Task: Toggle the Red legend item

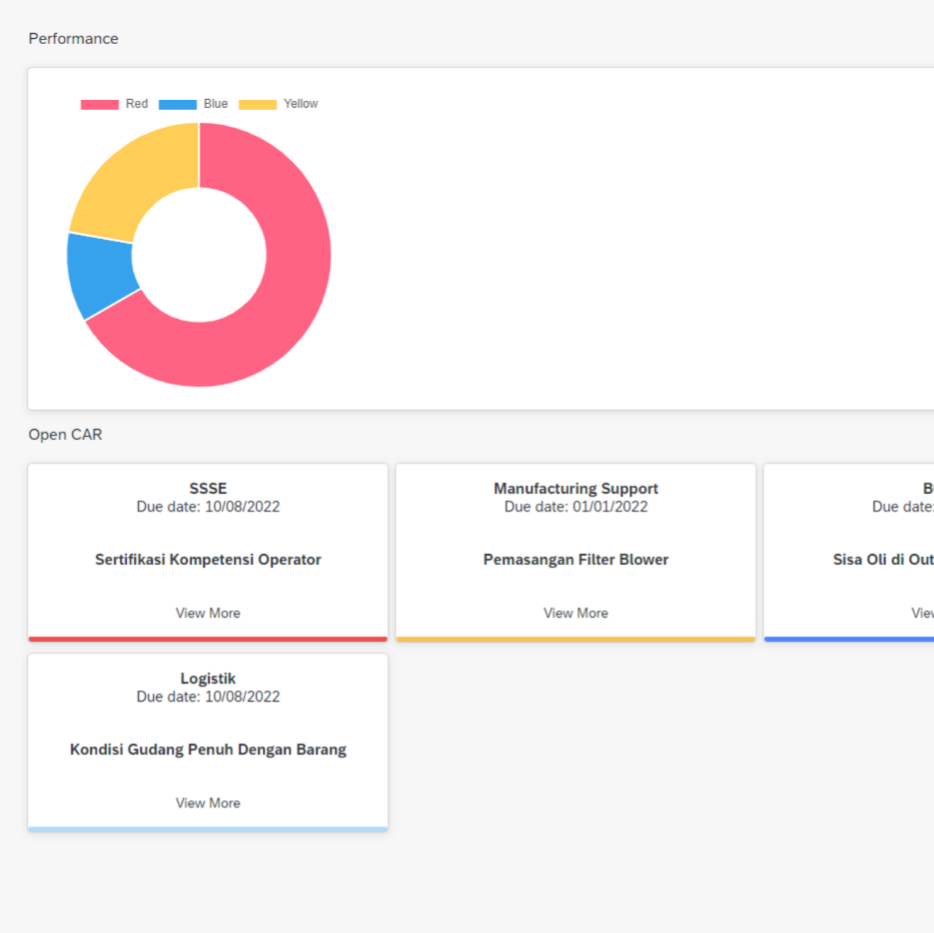Action: (x=114, y=104)
